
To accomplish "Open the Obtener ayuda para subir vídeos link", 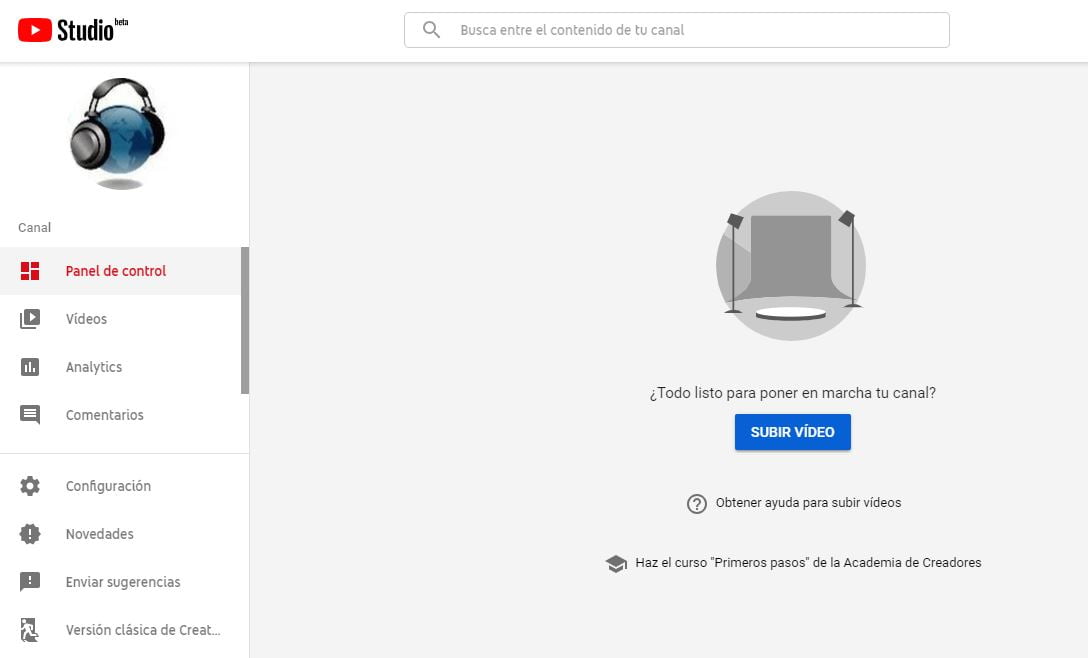I will tap(808, 503).
